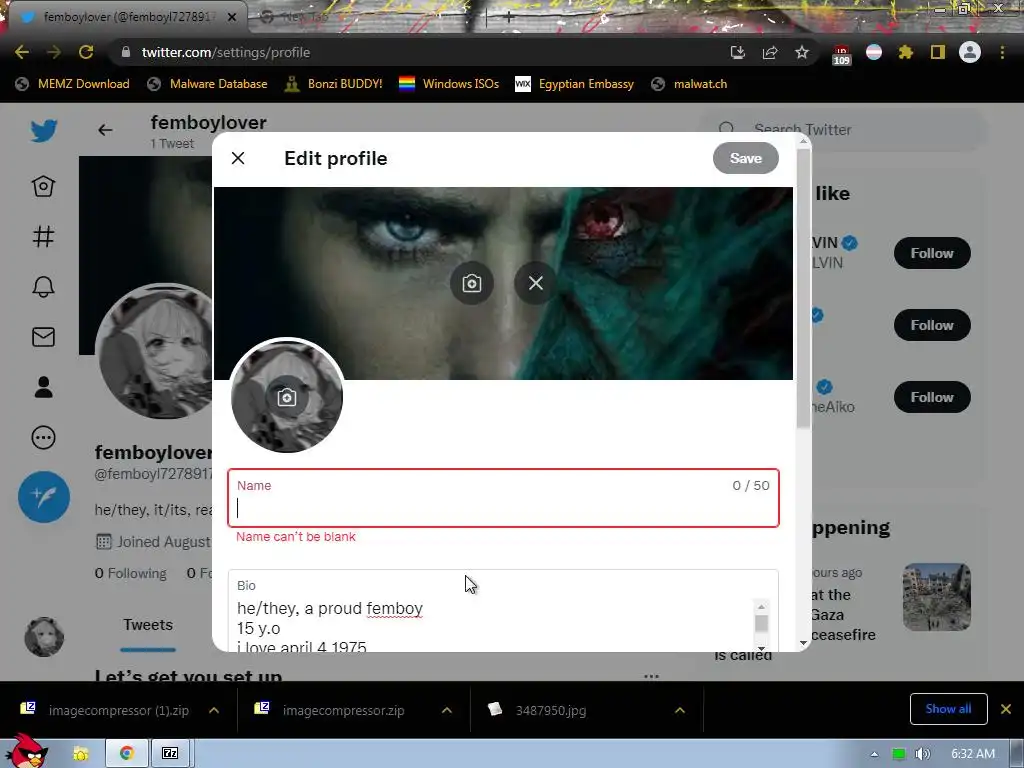Open Start menu Angry Birds icon
The image size is (1024, 768).
(x=25, y=751)
